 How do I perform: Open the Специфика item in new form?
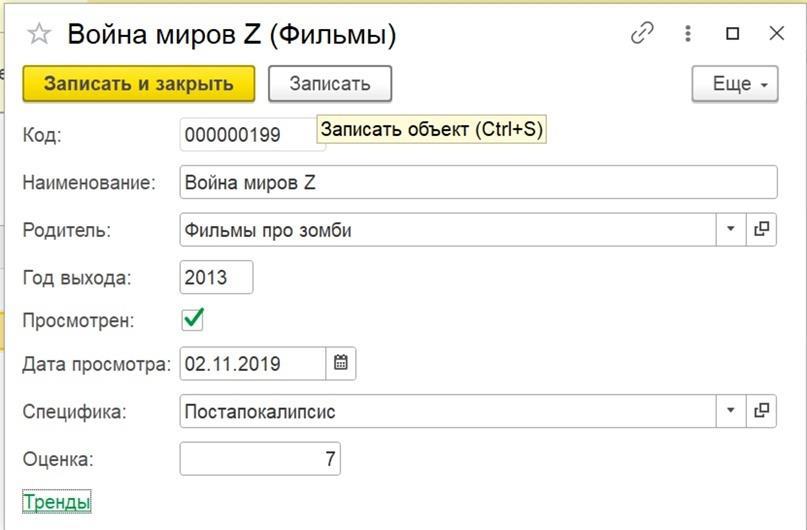pos(761,411)
